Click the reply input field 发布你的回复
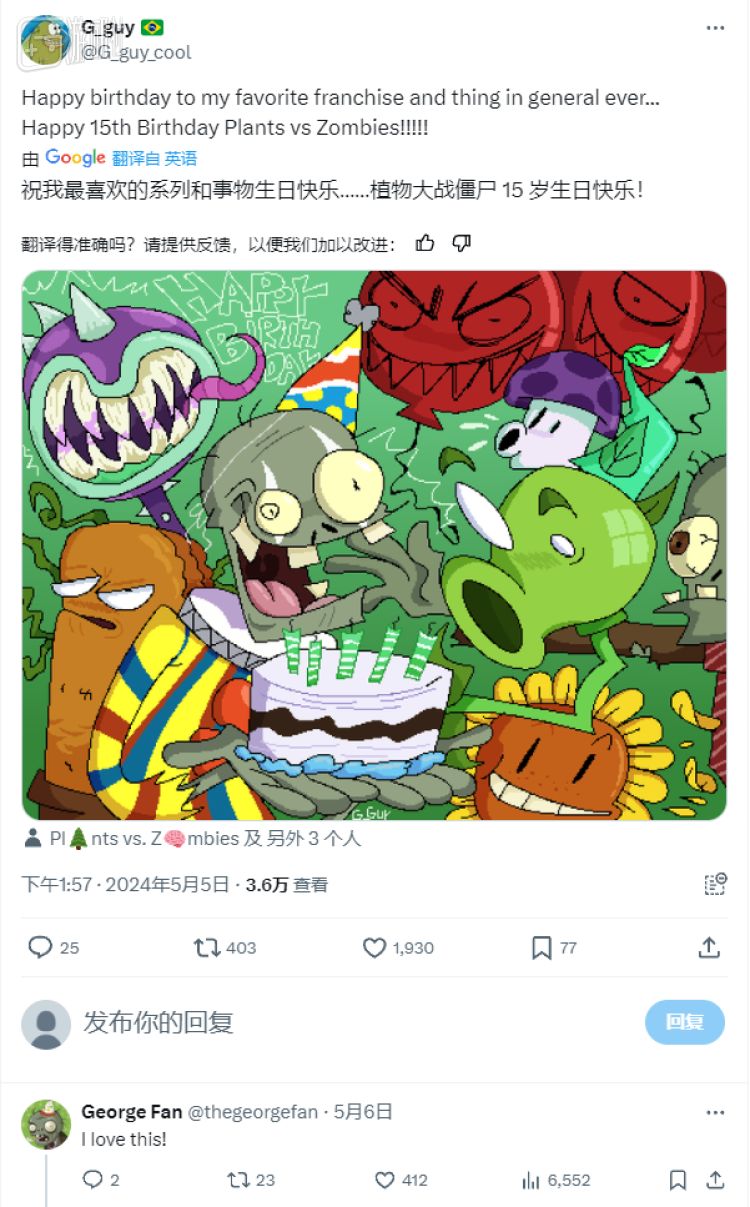The width and height of the screenshot is (750, 1207). click(x=160, y=1023)
